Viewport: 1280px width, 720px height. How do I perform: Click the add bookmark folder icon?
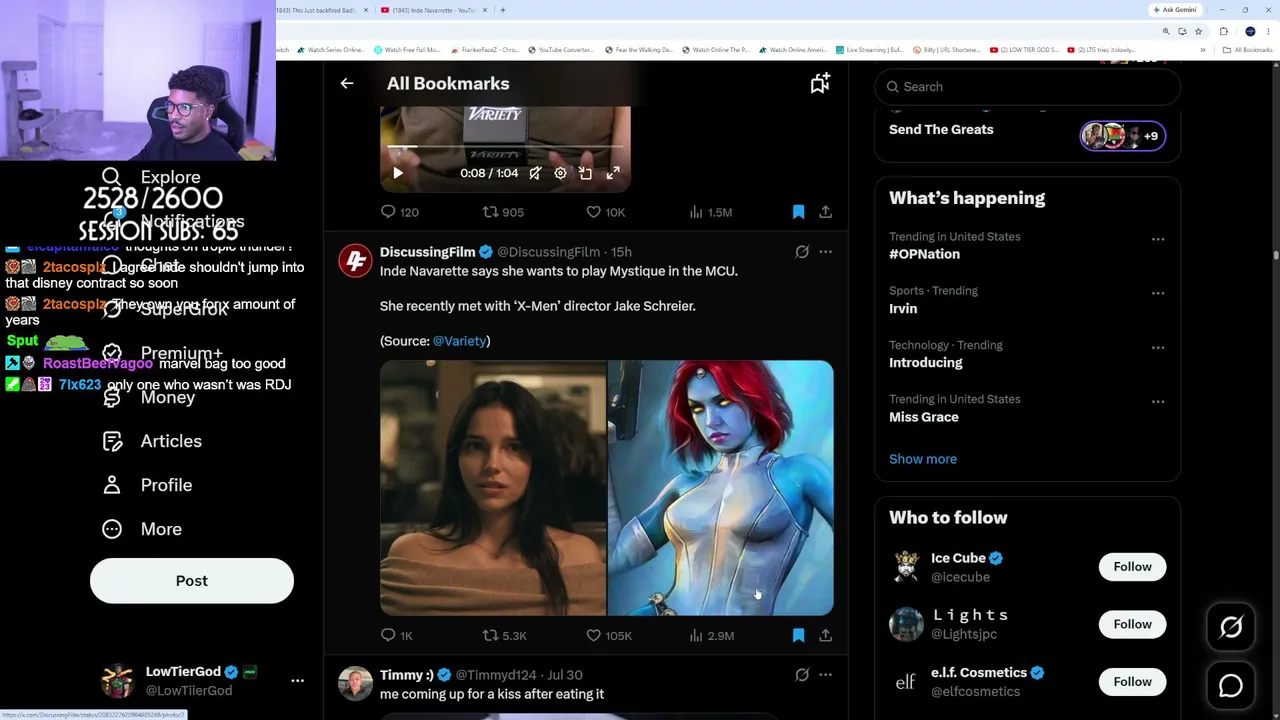pyautogui.click(x=820, y=84)
